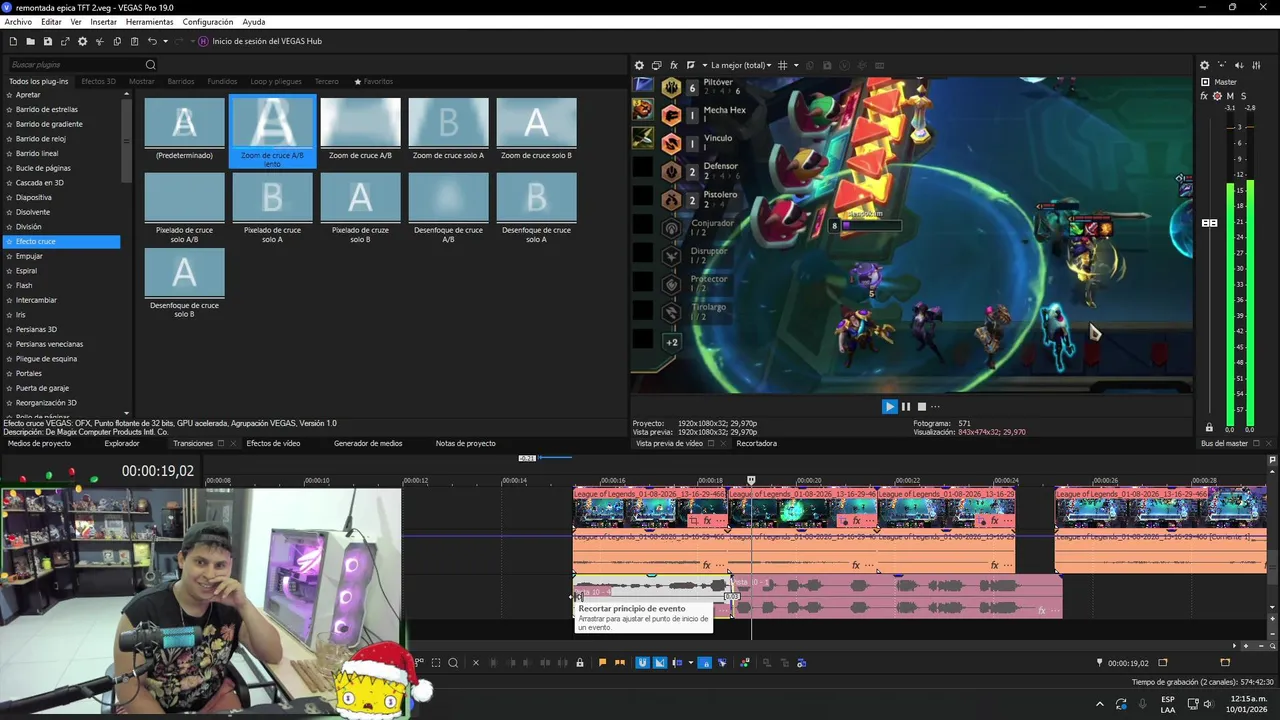Viewport: 1280px width, 720px height.
Task: Toggle the preview overlays grid icon
Action: pyautogui.click(x=783, y=65)
